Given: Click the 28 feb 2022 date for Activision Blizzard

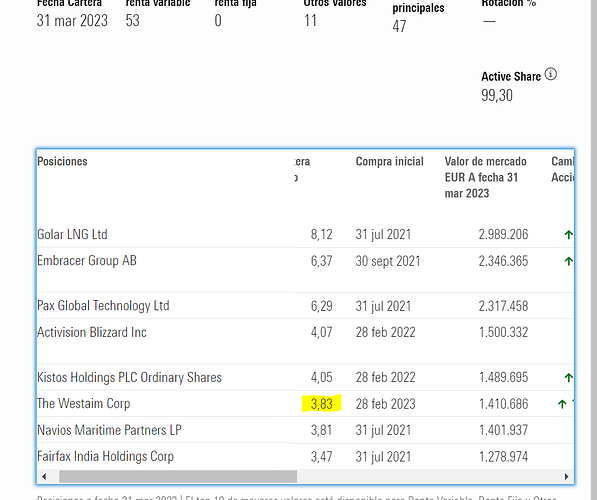Looking at the screenshot, I should click(385, 332).
